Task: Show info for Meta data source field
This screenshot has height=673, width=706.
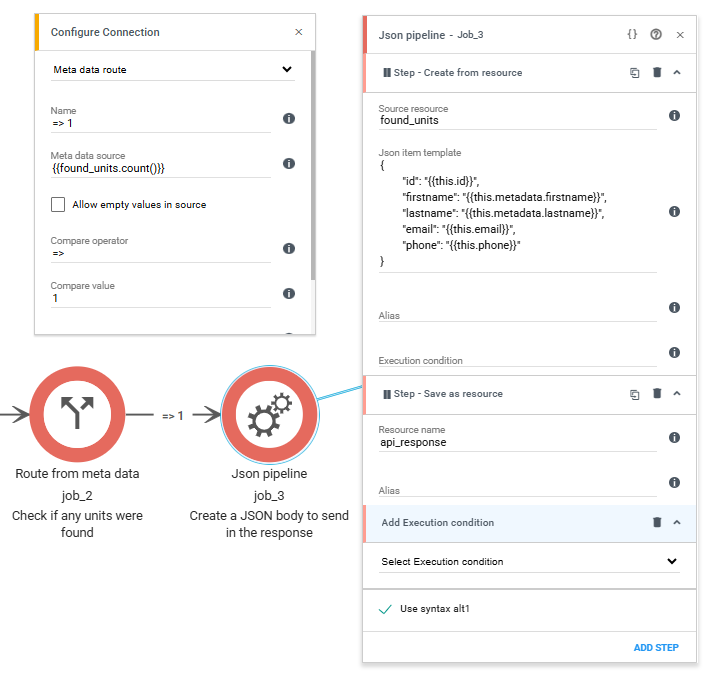Action: coord(289,163)
